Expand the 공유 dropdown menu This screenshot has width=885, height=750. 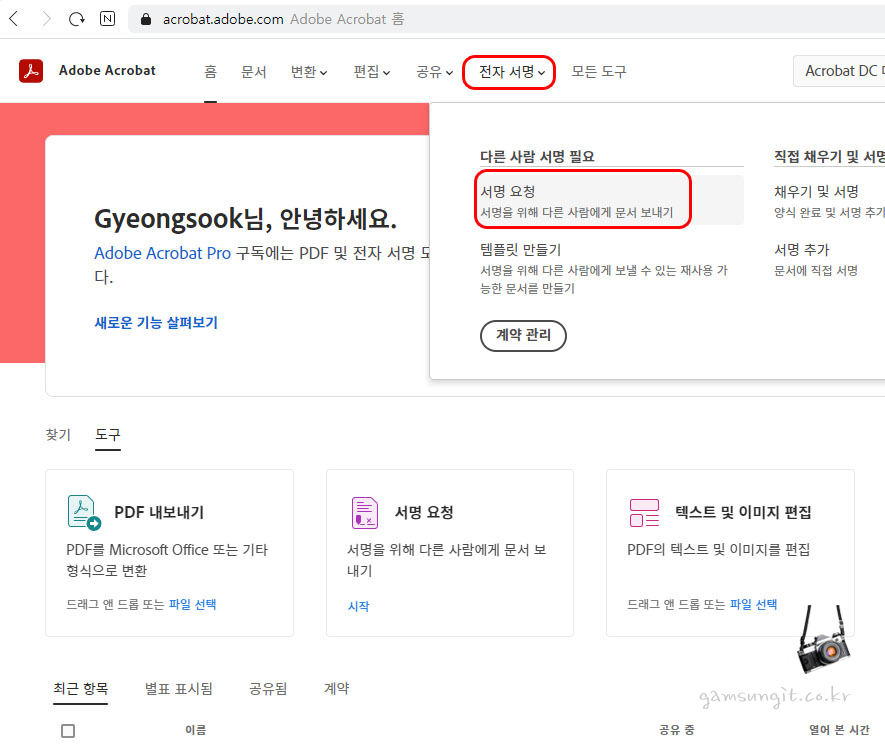(435, 72)
